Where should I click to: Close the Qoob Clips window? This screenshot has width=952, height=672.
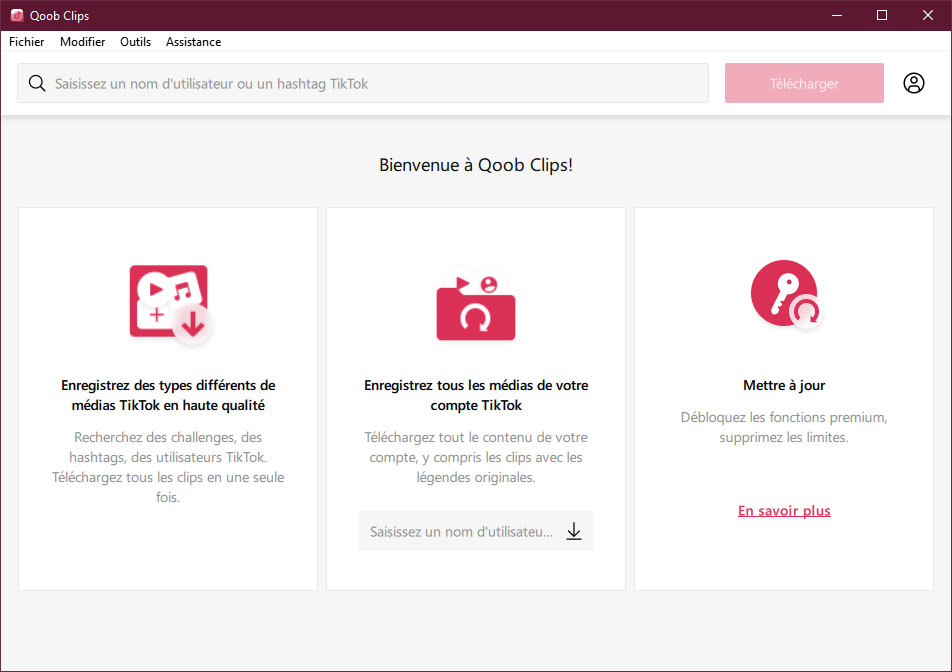(928, 15)
